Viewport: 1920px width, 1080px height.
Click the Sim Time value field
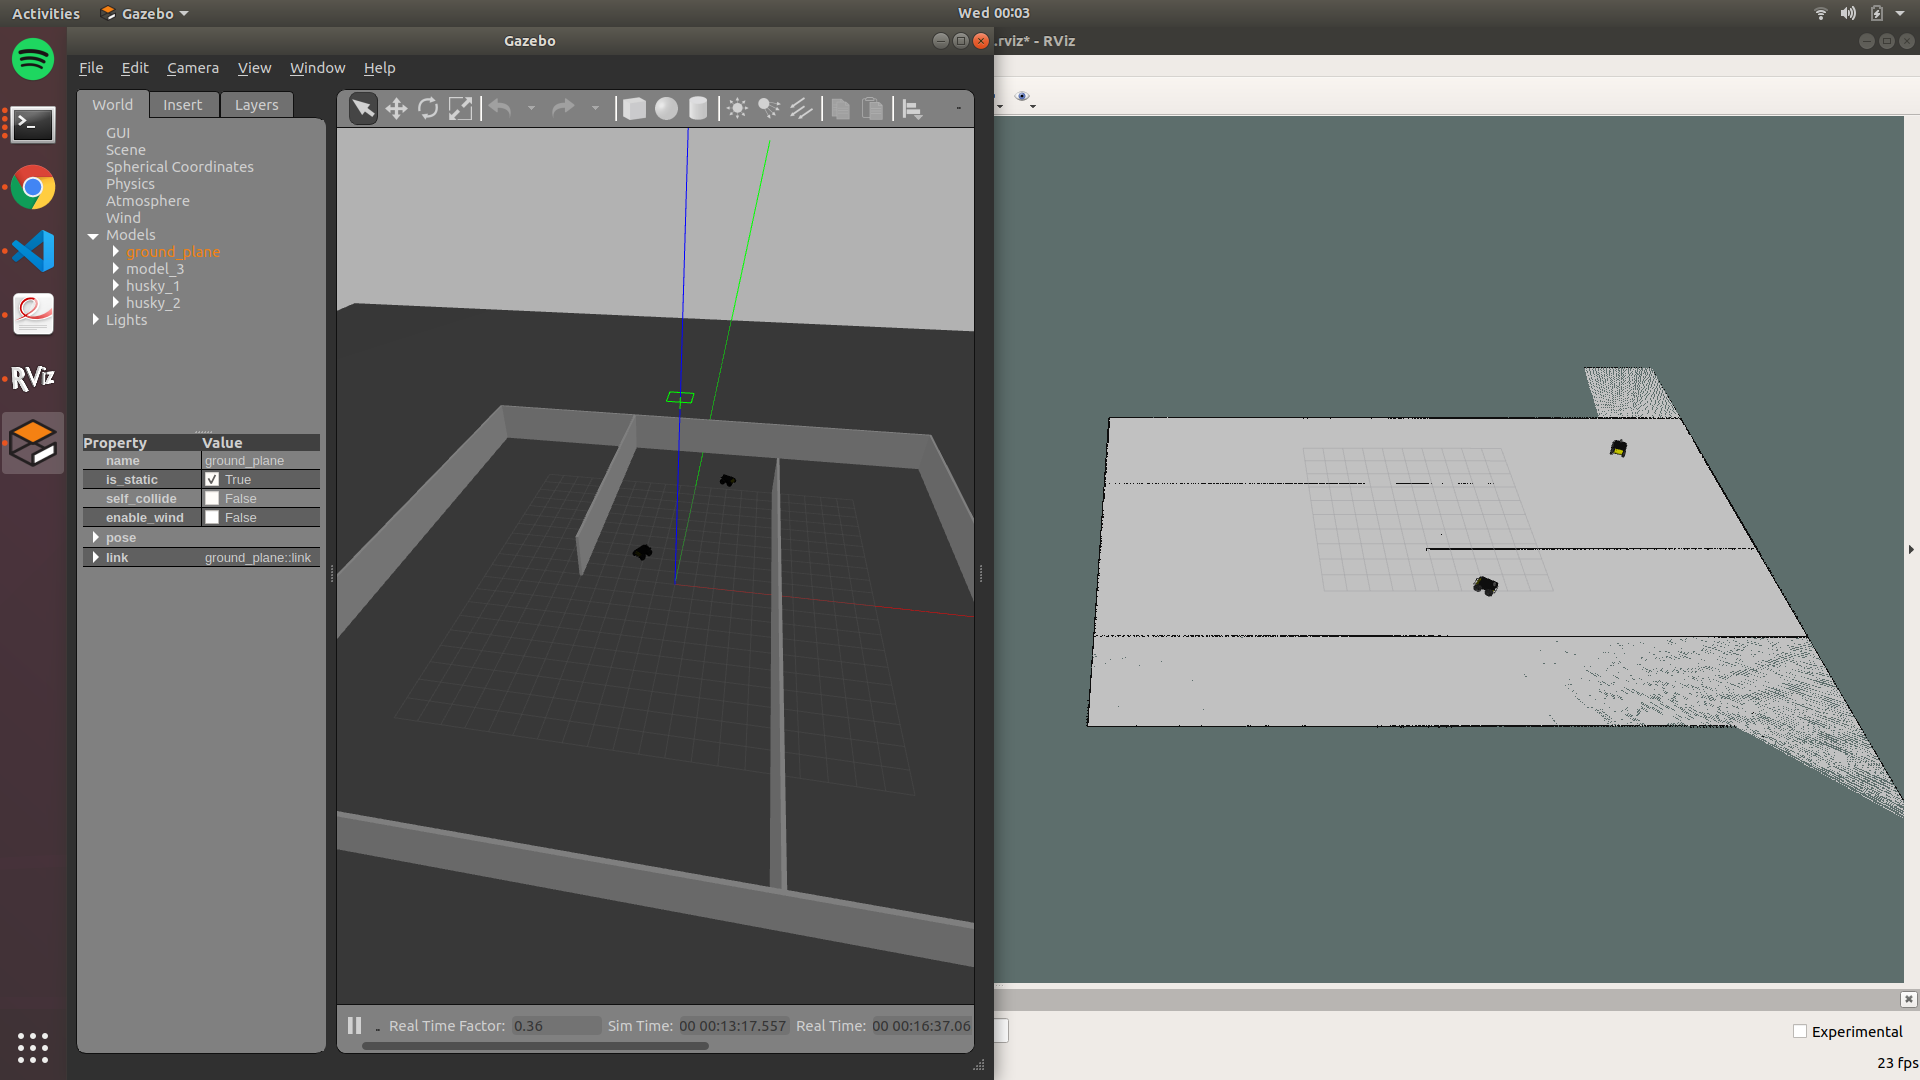[733, 1026]
